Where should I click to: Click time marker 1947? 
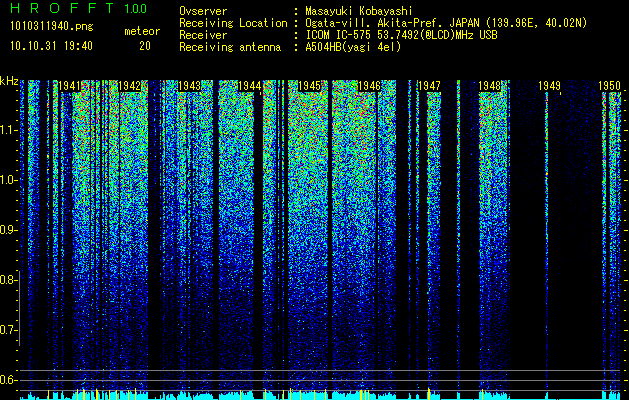point(429,86)
